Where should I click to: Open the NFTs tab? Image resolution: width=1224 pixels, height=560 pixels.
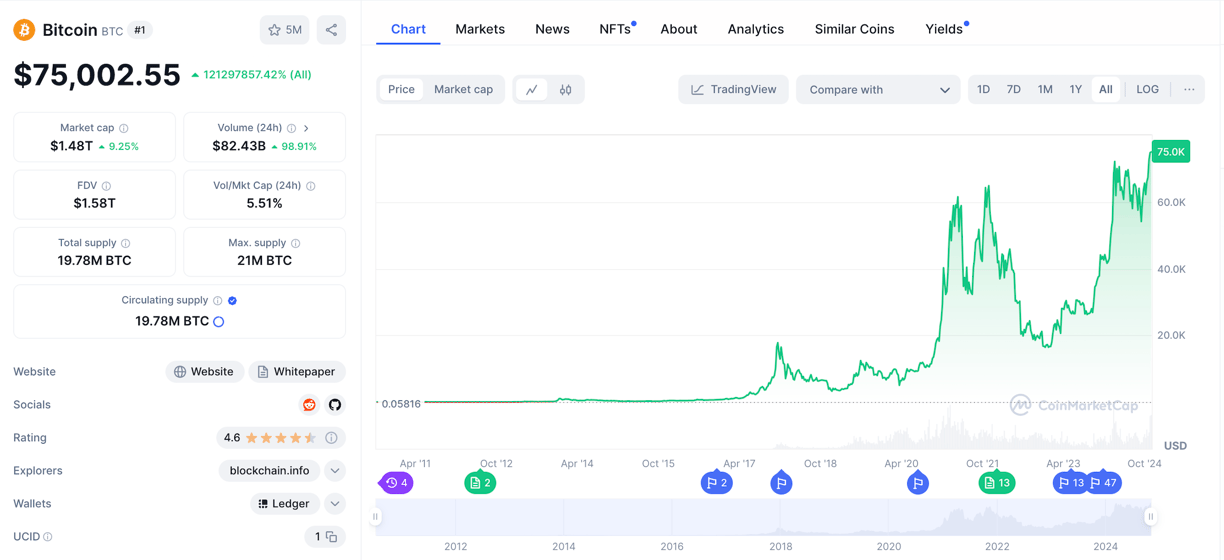click(616, 29)
